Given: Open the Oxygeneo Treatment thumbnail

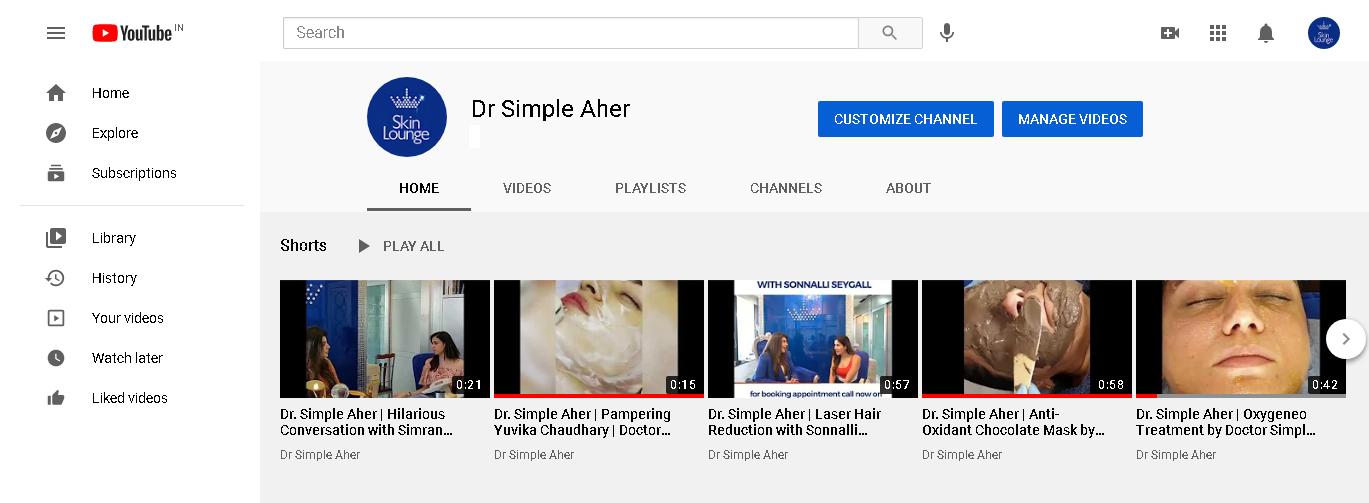Looking at the screenshot, I should click(1241, 339).
